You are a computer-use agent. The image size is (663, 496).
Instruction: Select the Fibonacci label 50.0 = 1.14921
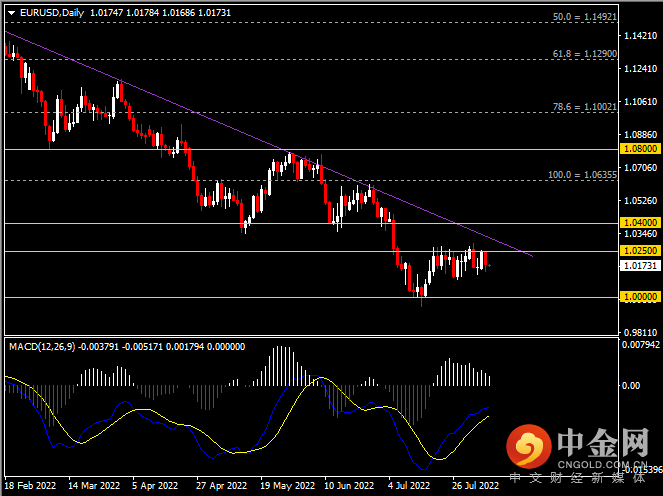click(x=585, y=17)
